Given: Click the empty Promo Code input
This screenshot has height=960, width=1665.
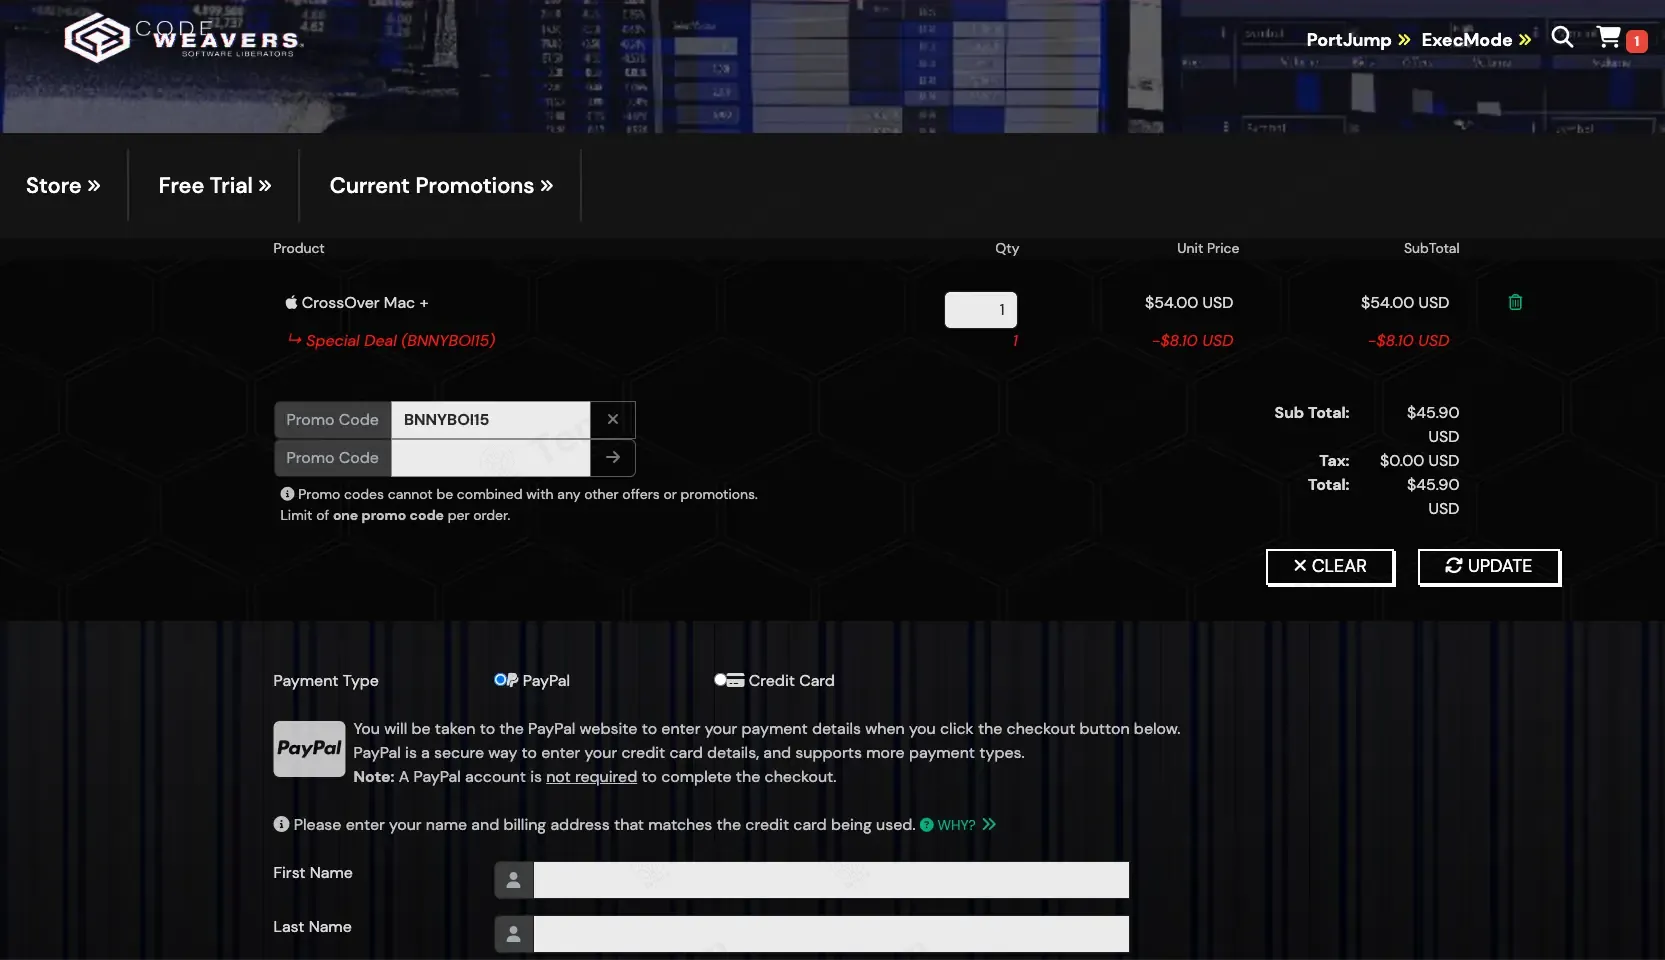Looking at the screenshot, I should [x=491, y=458].
